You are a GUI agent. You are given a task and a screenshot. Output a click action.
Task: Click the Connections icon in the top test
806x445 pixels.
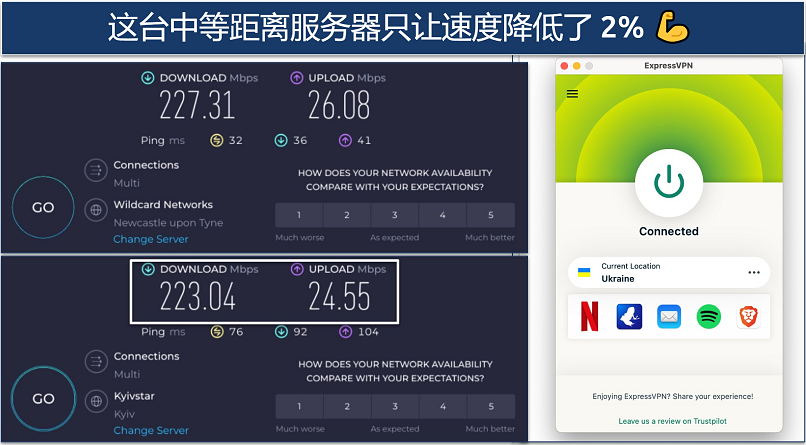pos(96,171)
